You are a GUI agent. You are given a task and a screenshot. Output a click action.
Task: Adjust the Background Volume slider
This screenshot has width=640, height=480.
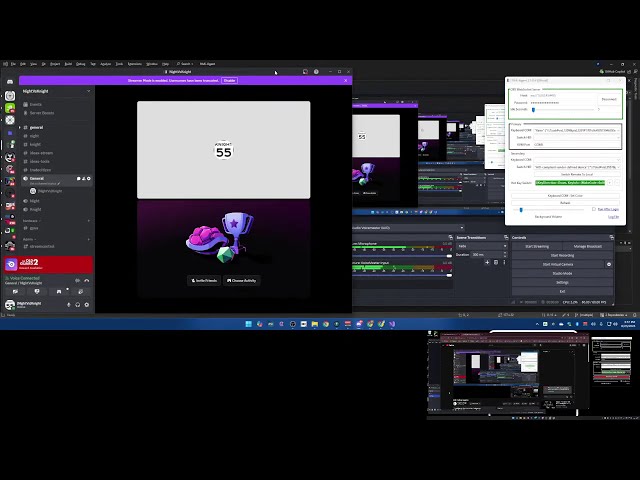pos(549,210)
